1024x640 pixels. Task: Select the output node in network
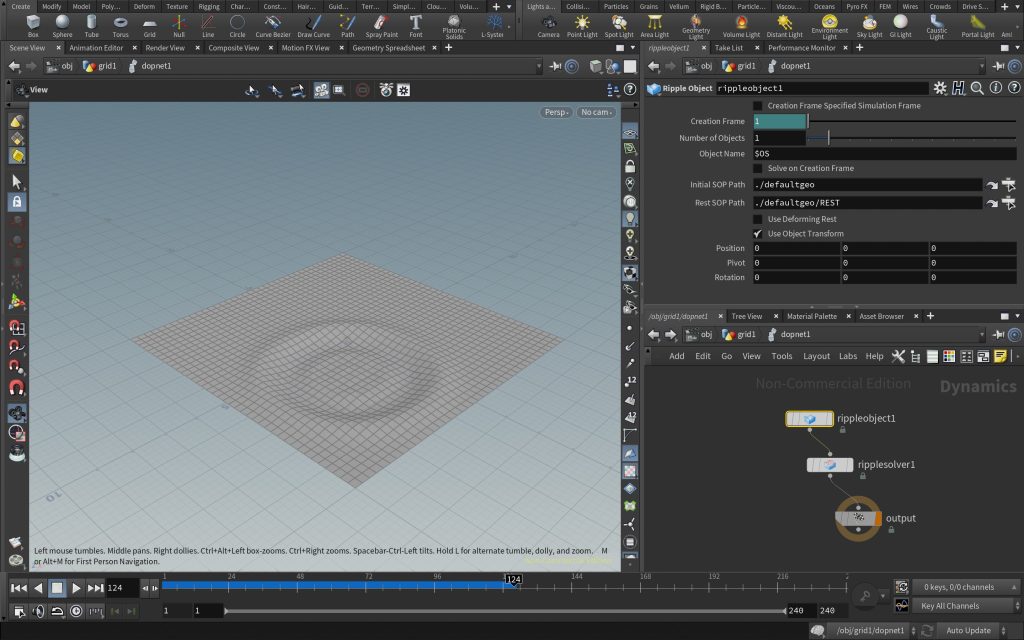(x=858, y=519)
